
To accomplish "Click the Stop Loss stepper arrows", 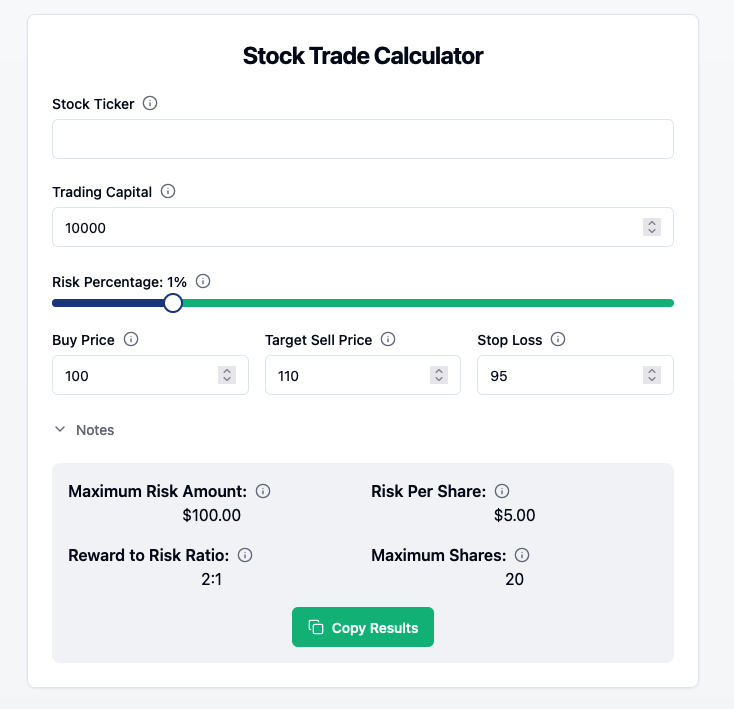I will point(652,375).
